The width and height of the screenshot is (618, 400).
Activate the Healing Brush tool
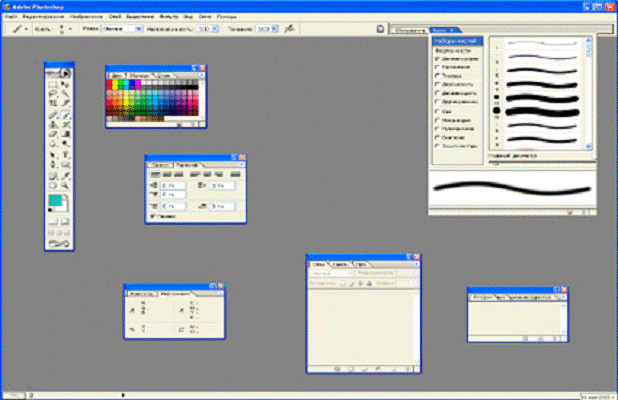(53, 115)
